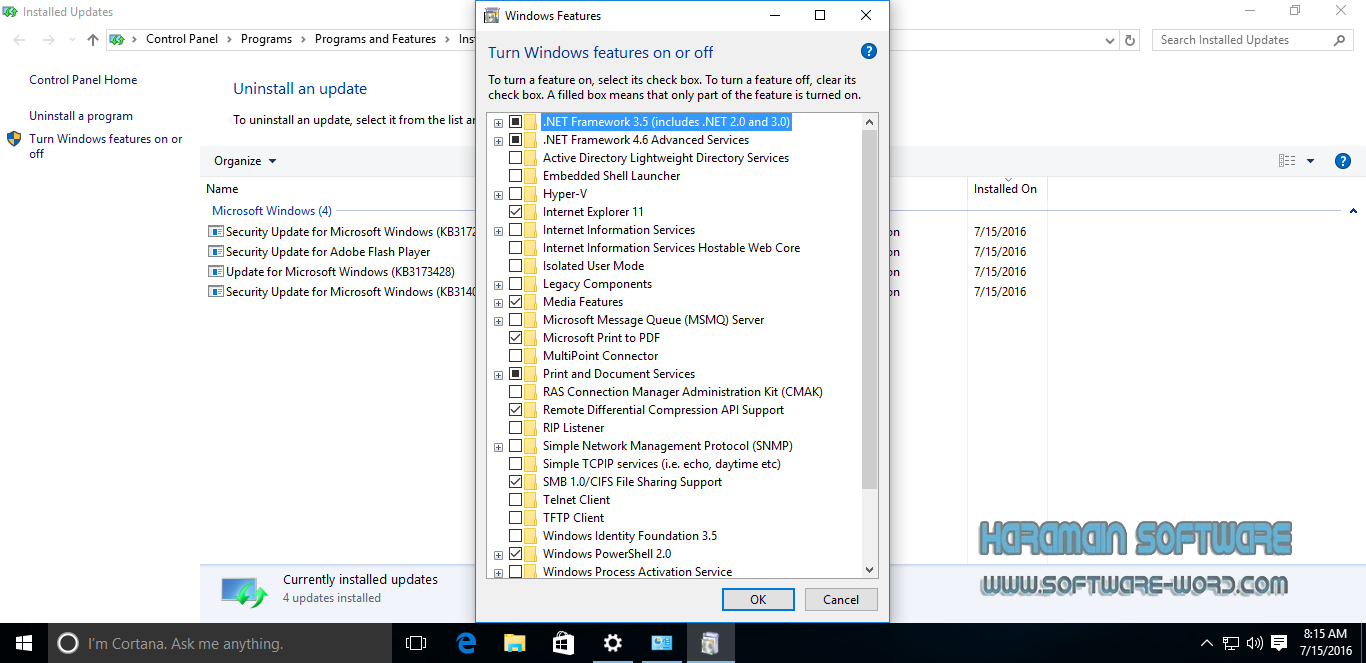1366x663 pixels.
Task: Enable TFTP Client checkbox
Action: [x=516, y=518]
